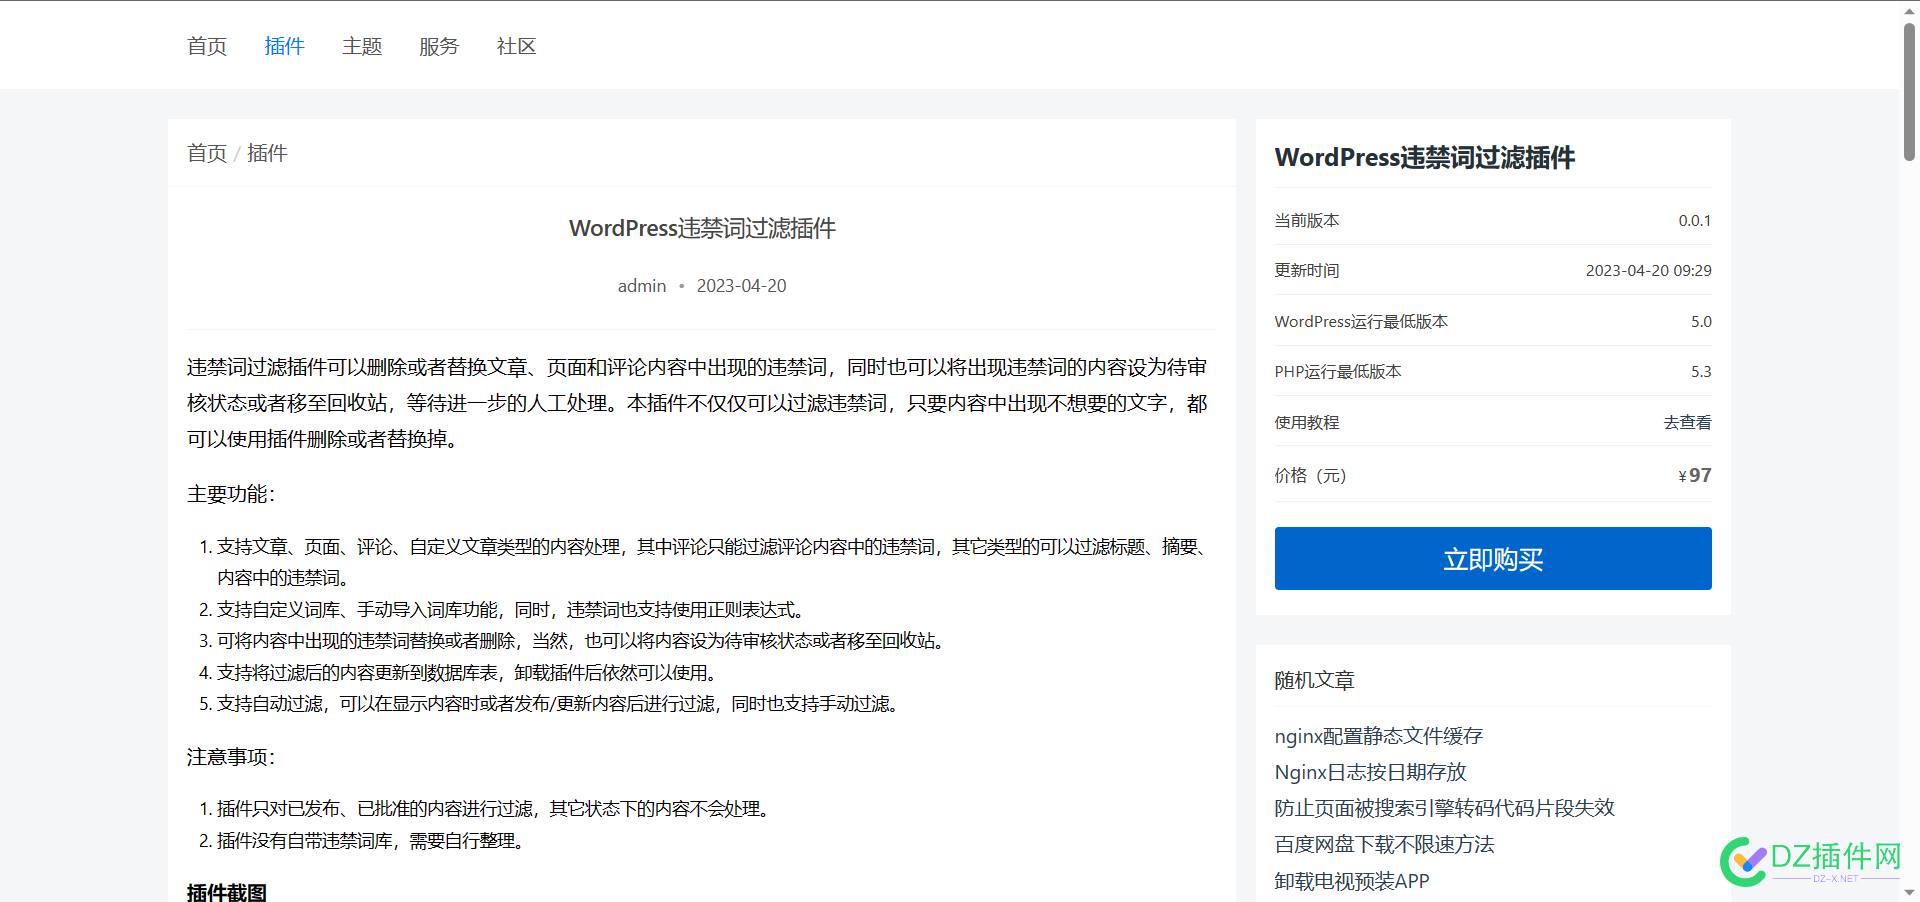The height and width of the screenshot is (902, 1920).
Task: Click the 主要功能 heading
Action: (x=230, y=494)
